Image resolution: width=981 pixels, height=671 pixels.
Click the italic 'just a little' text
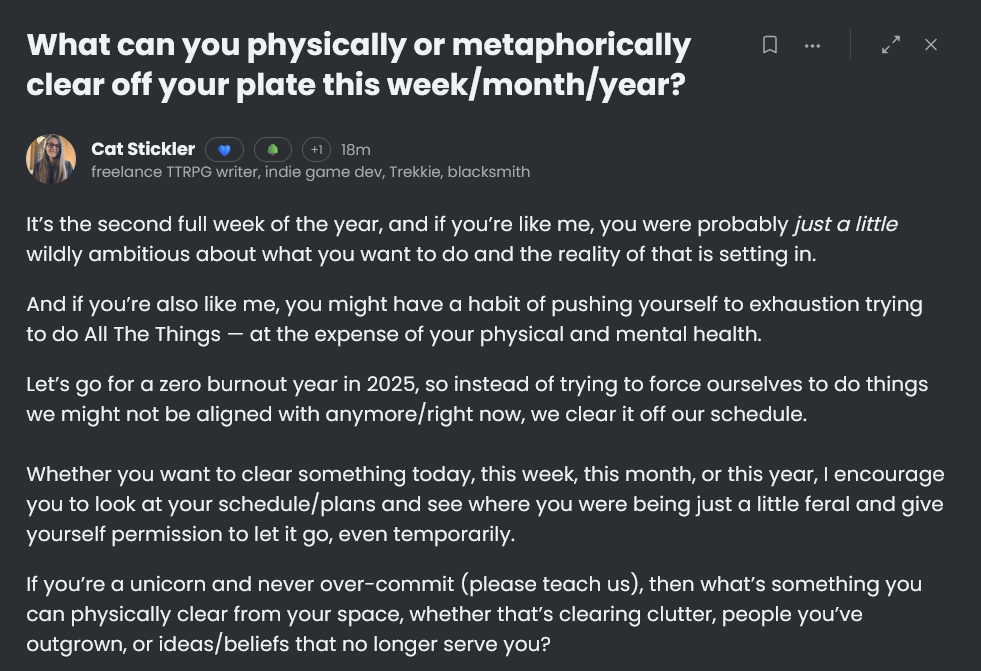click(x=845, y=224)
